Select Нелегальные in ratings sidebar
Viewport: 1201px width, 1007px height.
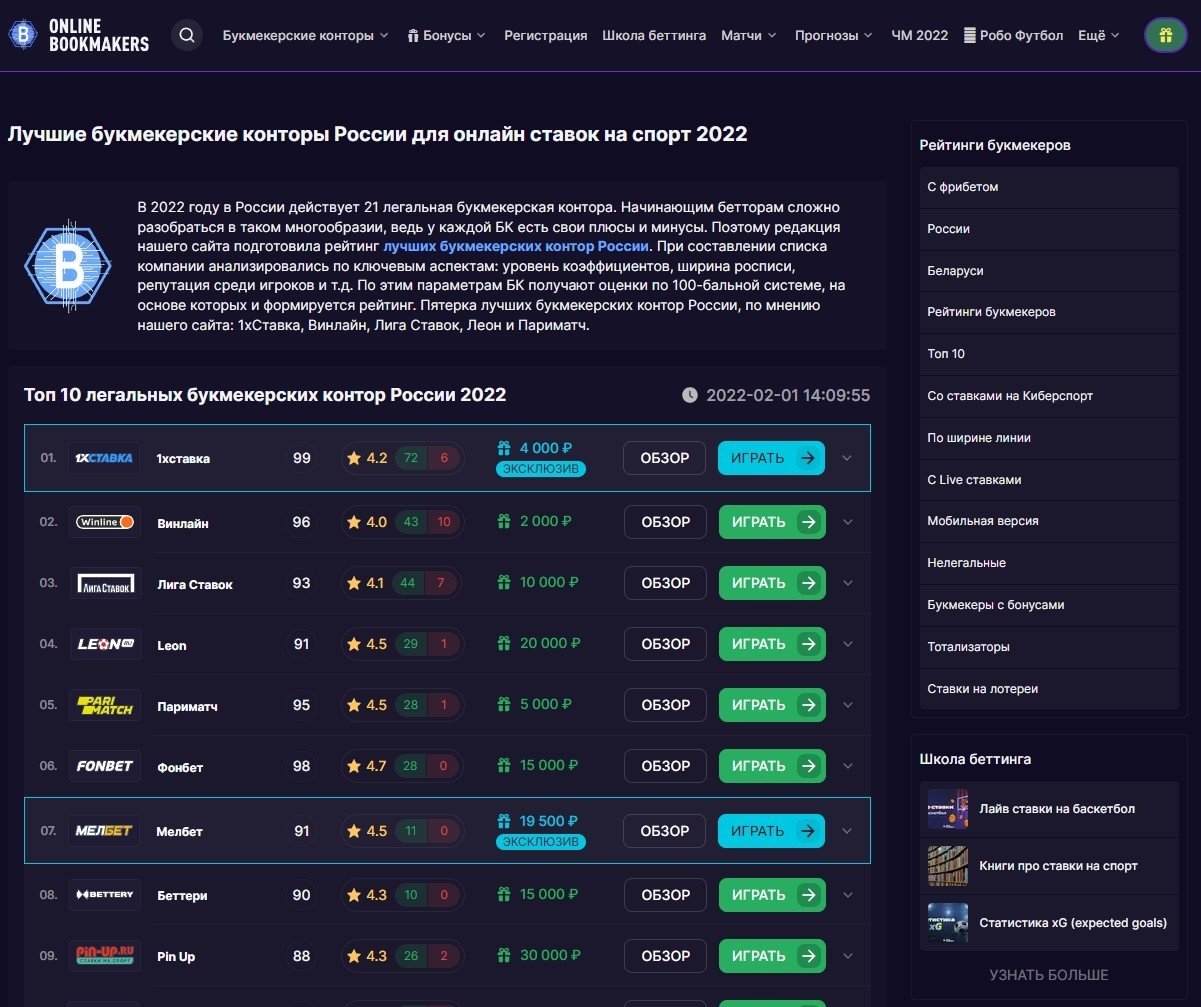click(1049, 563)
